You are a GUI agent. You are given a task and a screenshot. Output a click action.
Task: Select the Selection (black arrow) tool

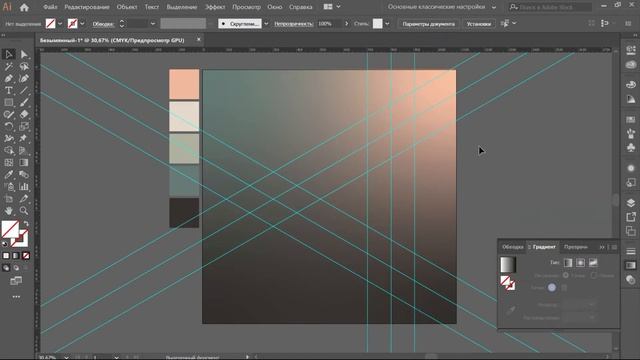[x=9, y=54]
